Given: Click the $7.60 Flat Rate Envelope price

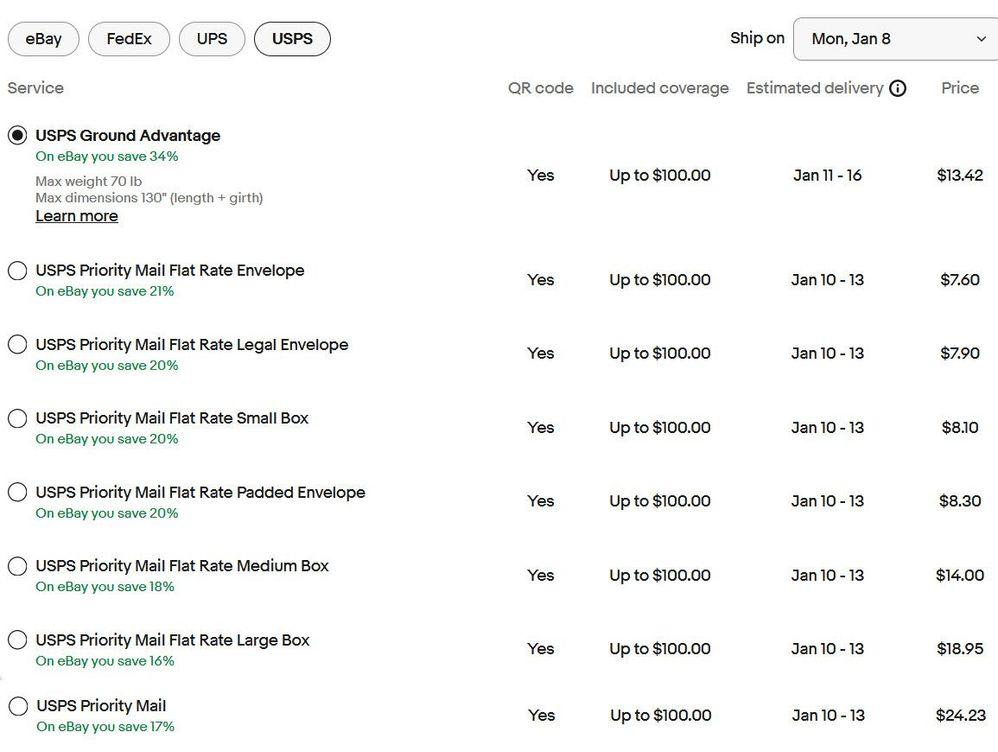Looking at the screenshot, I should pyautogui.click(x=960, y=280).
